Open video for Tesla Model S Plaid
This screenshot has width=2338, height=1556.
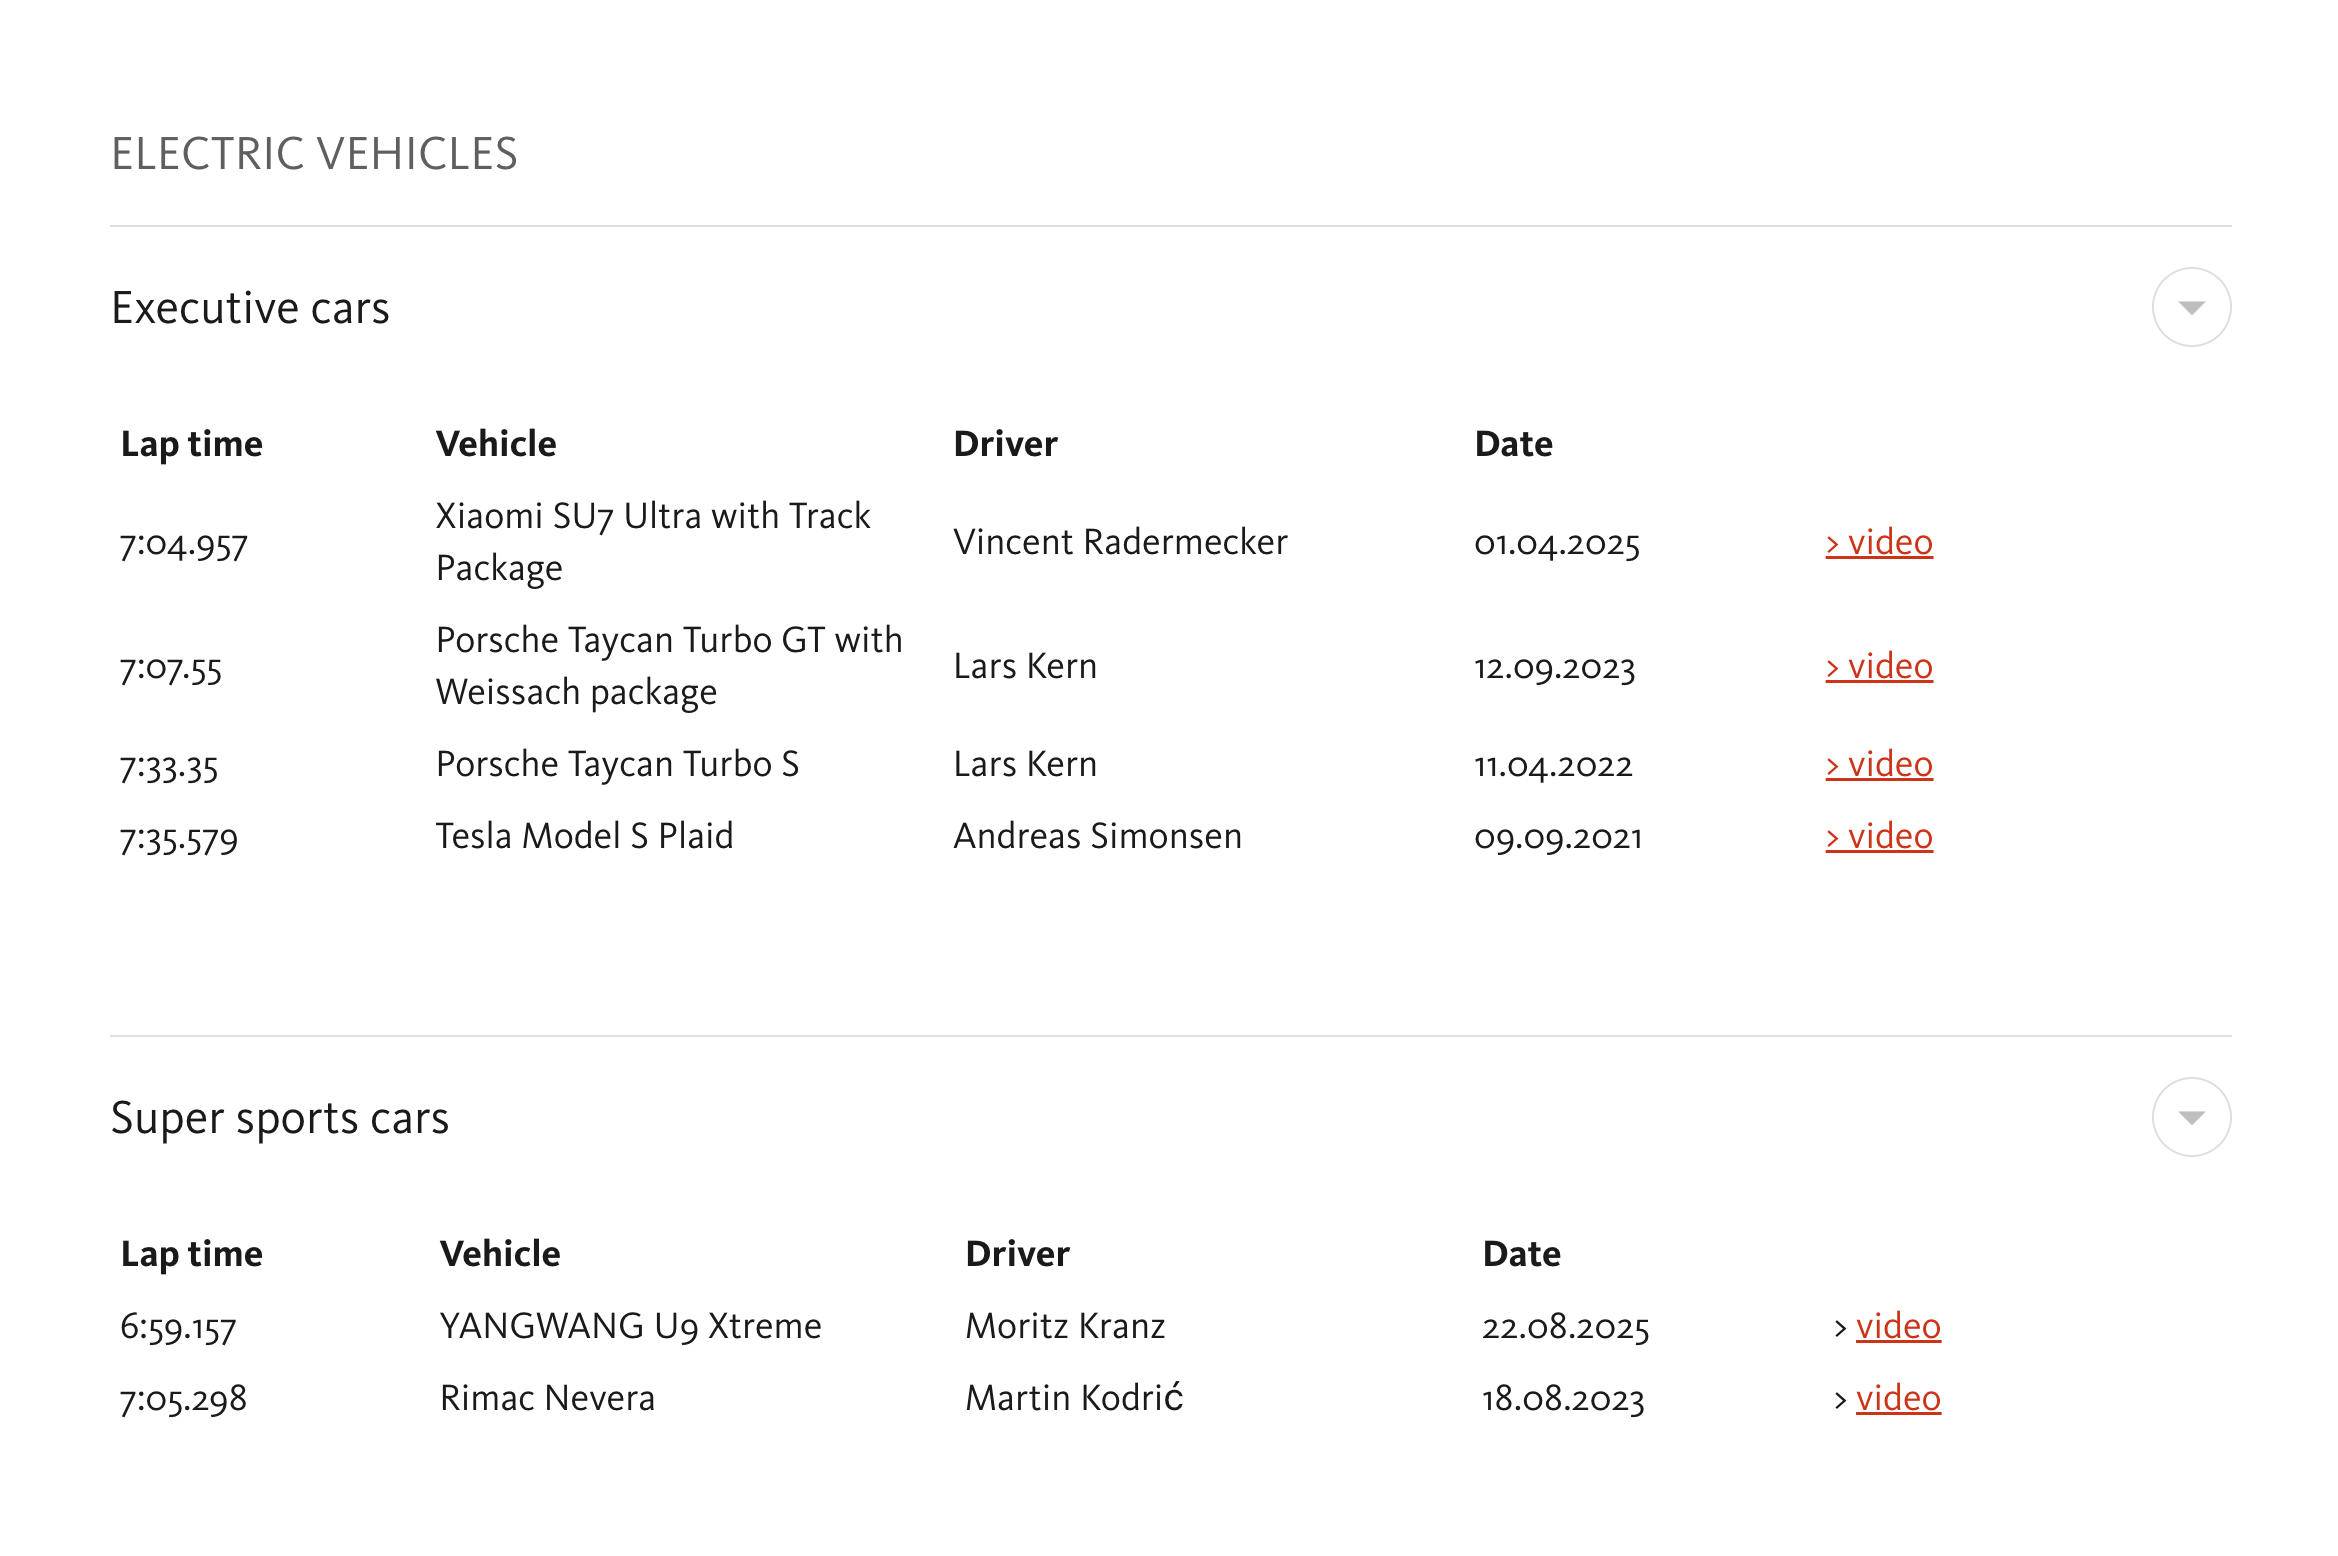[1879, 836]
